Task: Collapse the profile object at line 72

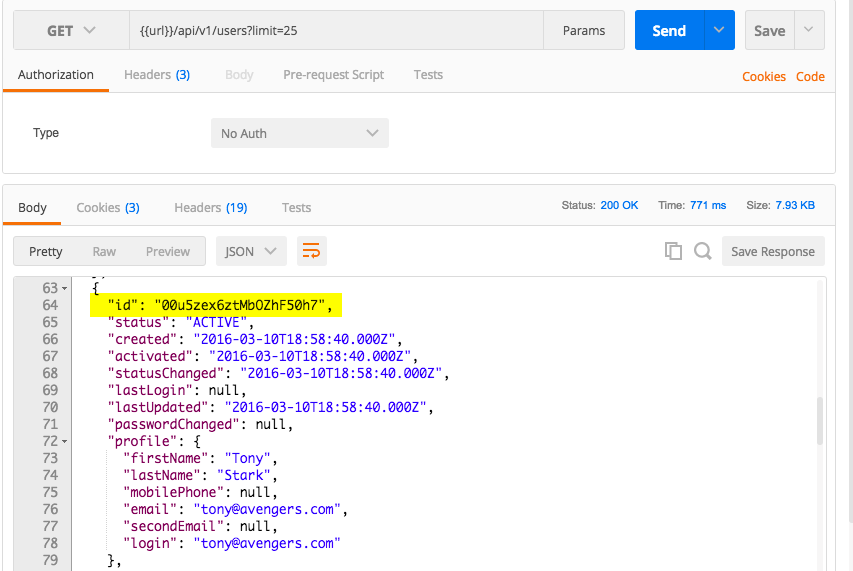Action: pos(64,441)
